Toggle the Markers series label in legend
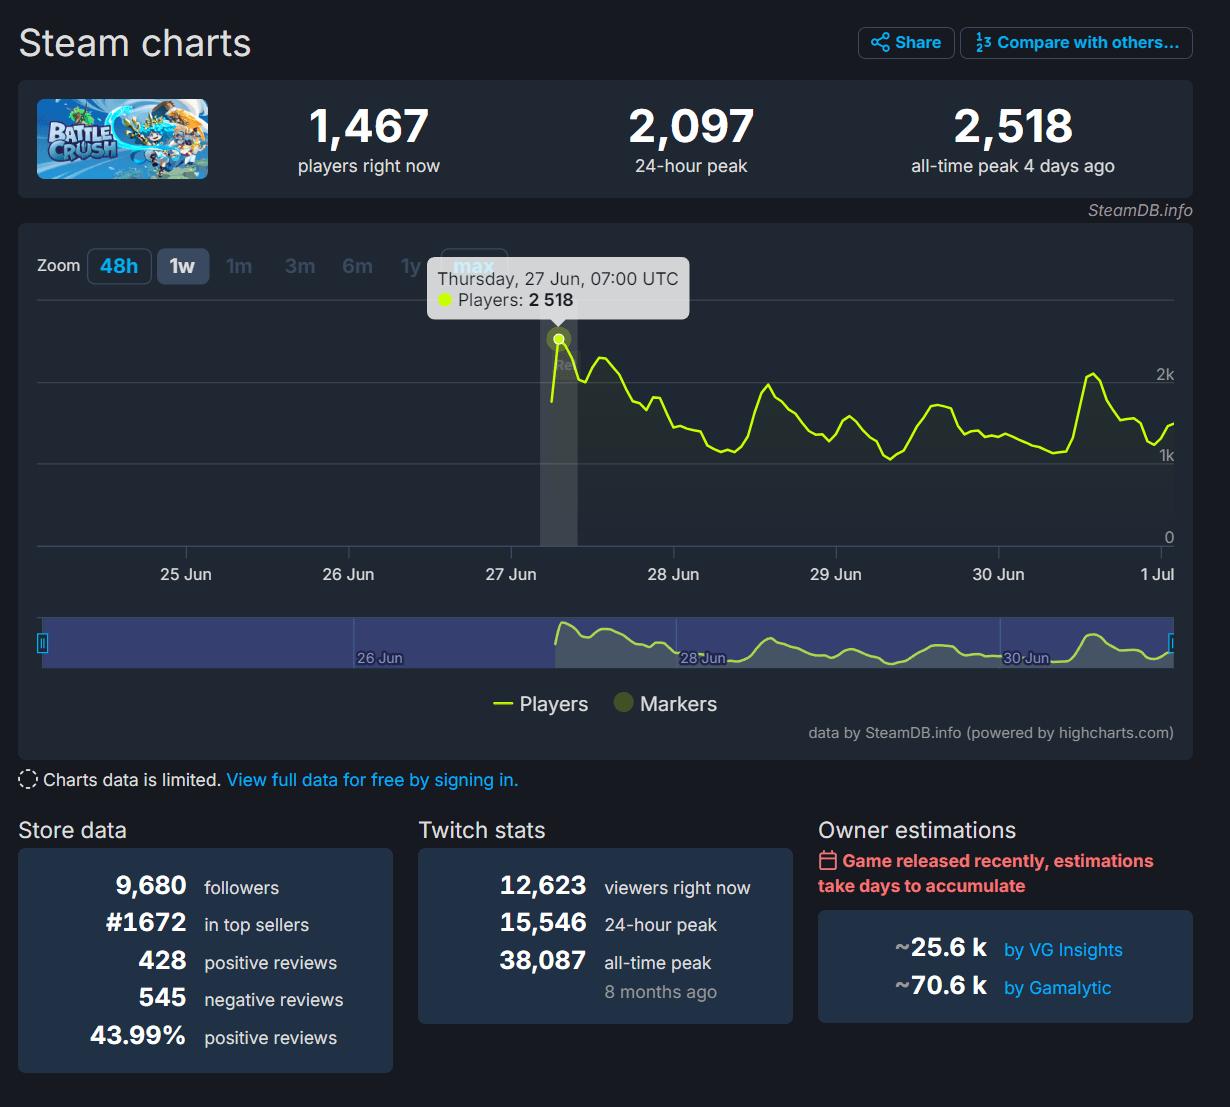 click(x=678, y=704)
